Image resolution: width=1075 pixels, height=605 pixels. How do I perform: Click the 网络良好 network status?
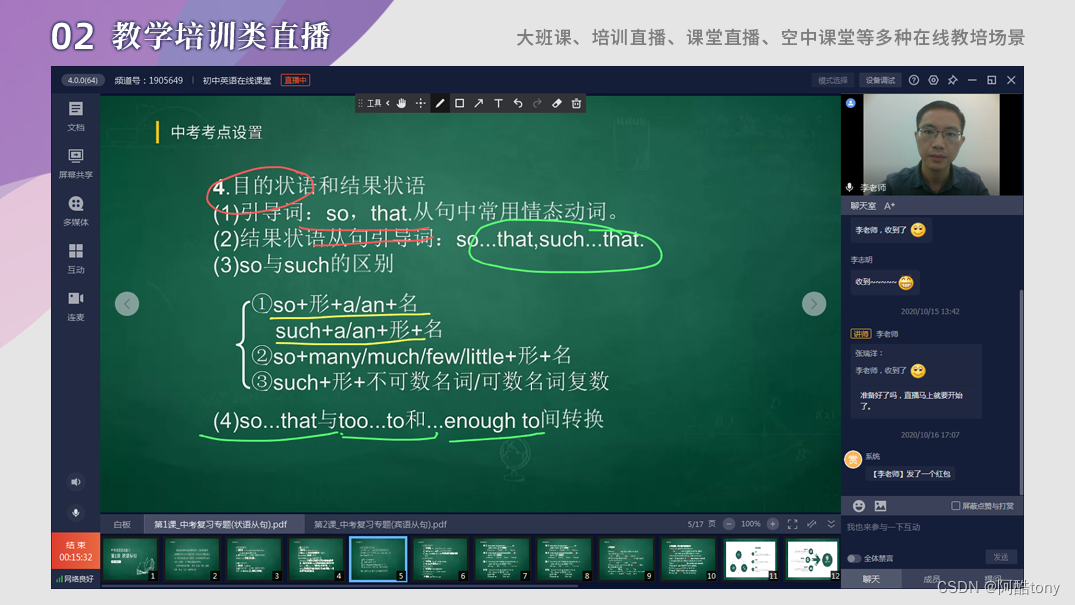click(x=75, y=579)
